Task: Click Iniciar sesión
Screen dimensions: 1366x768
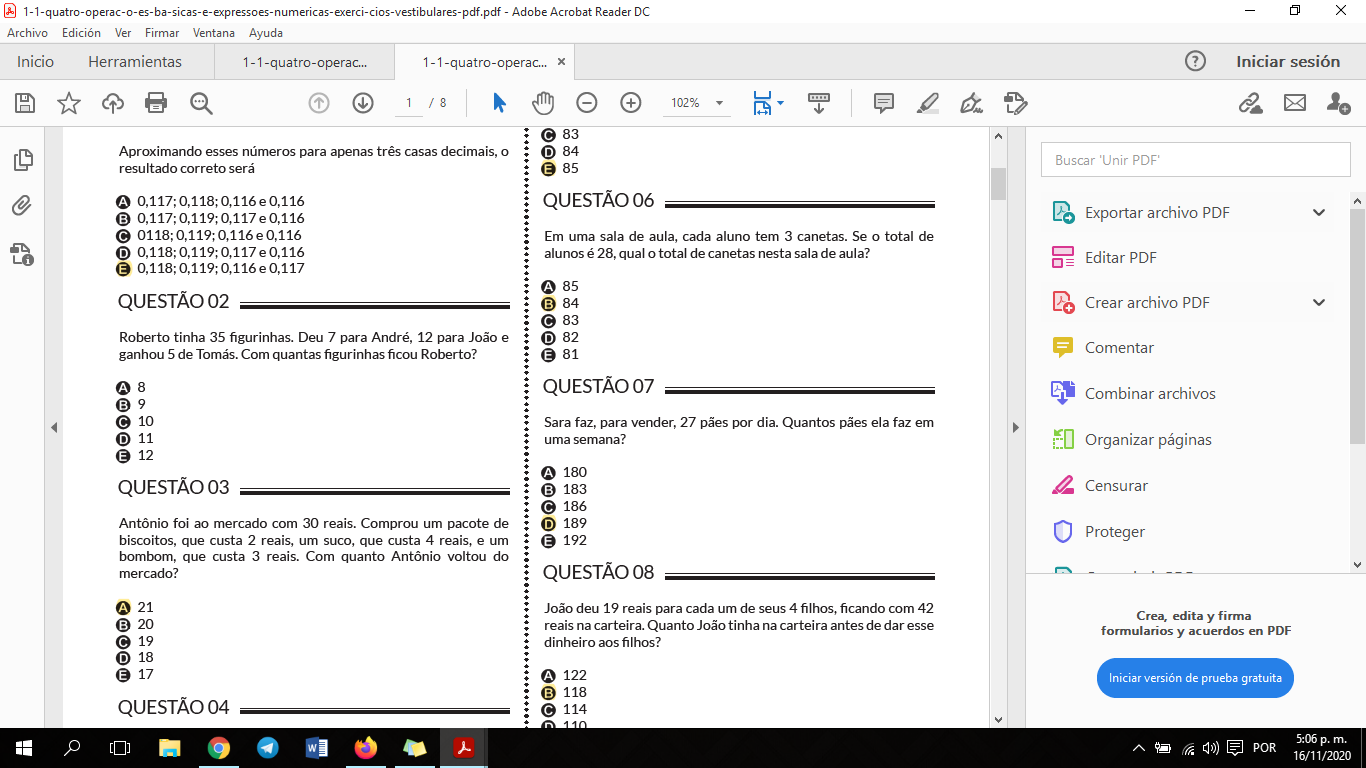Action: pos(1288,61)
